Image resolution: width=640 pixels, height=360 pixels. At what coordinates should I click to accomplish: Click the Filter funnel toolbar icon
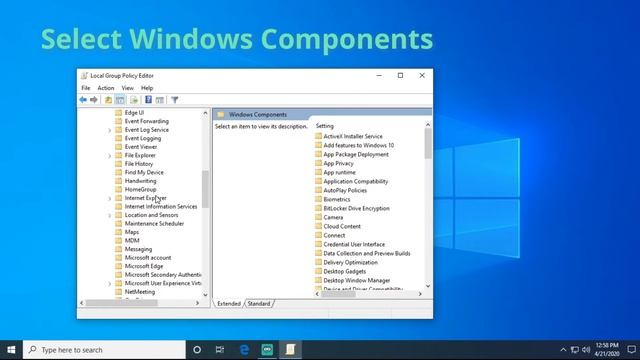coord(174,100)
